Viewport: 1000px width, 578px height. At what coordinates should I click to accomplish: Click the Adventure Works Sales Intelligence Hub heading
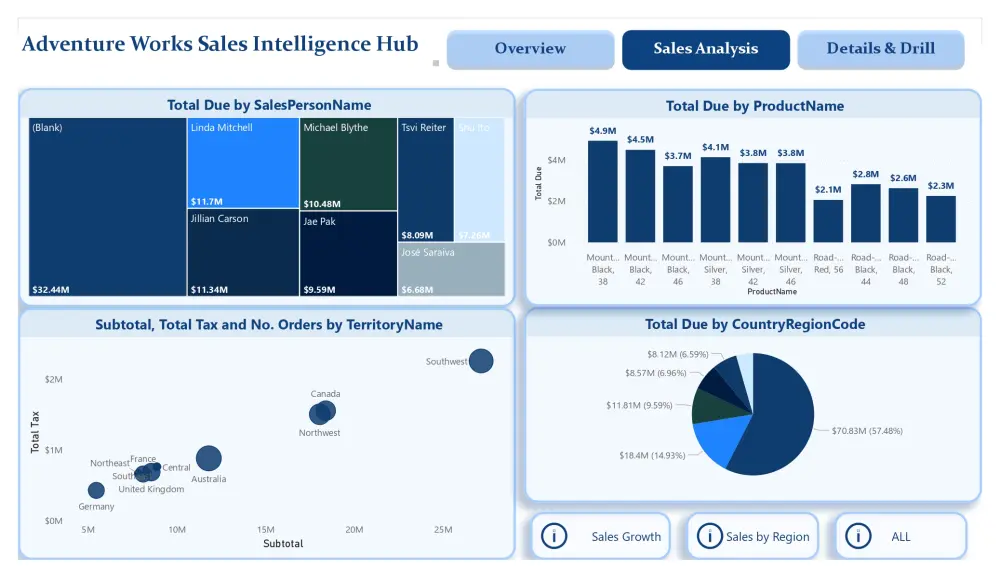[220, 44]
